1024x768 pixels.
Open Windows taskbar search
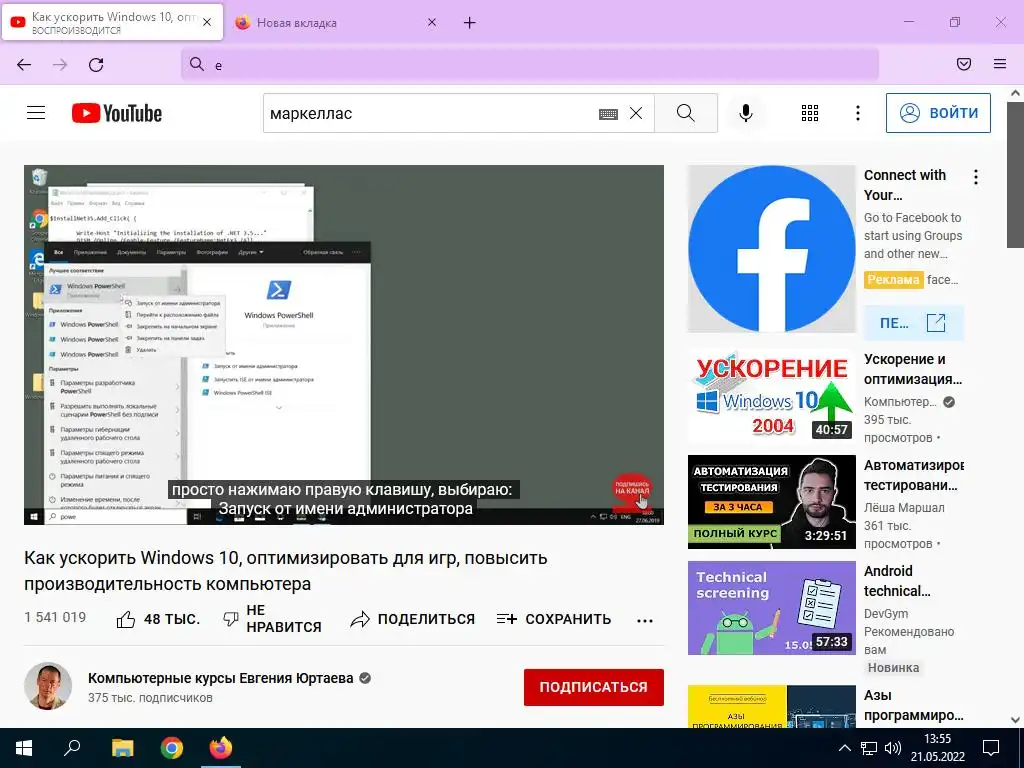[72, 748]
